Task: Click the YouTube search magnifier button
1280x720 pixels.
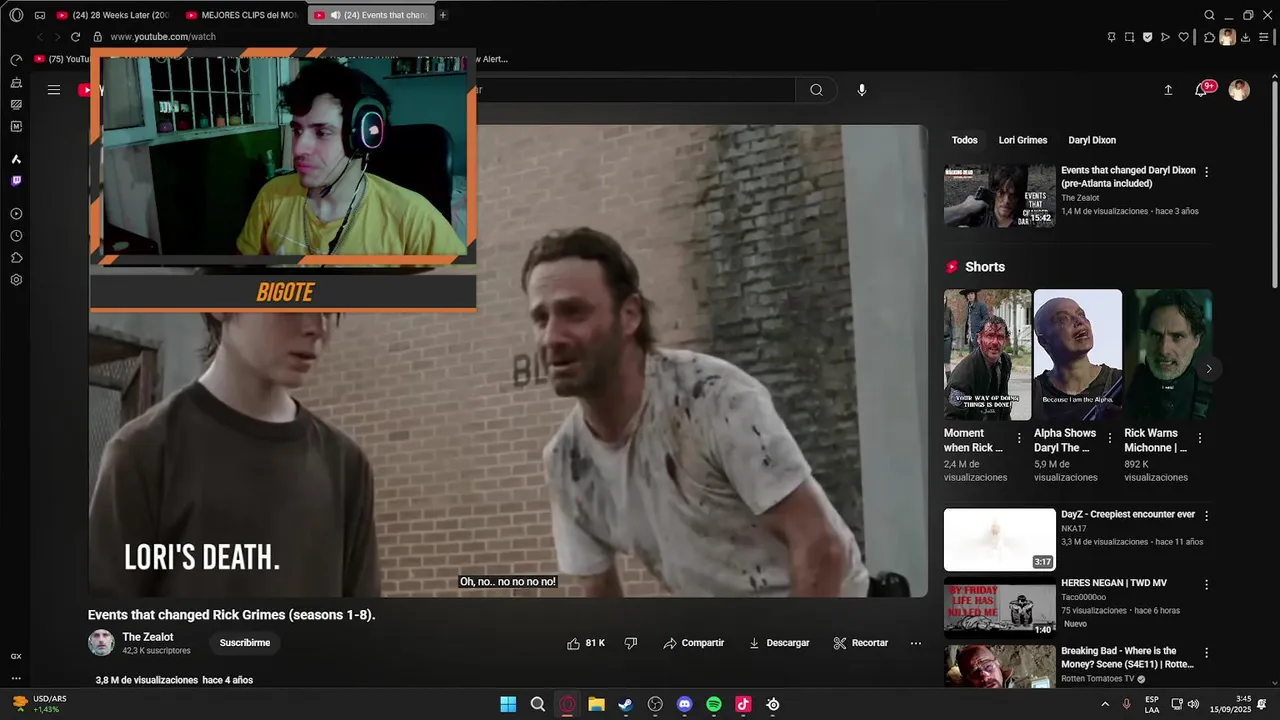Action: (x=817, y=90)
